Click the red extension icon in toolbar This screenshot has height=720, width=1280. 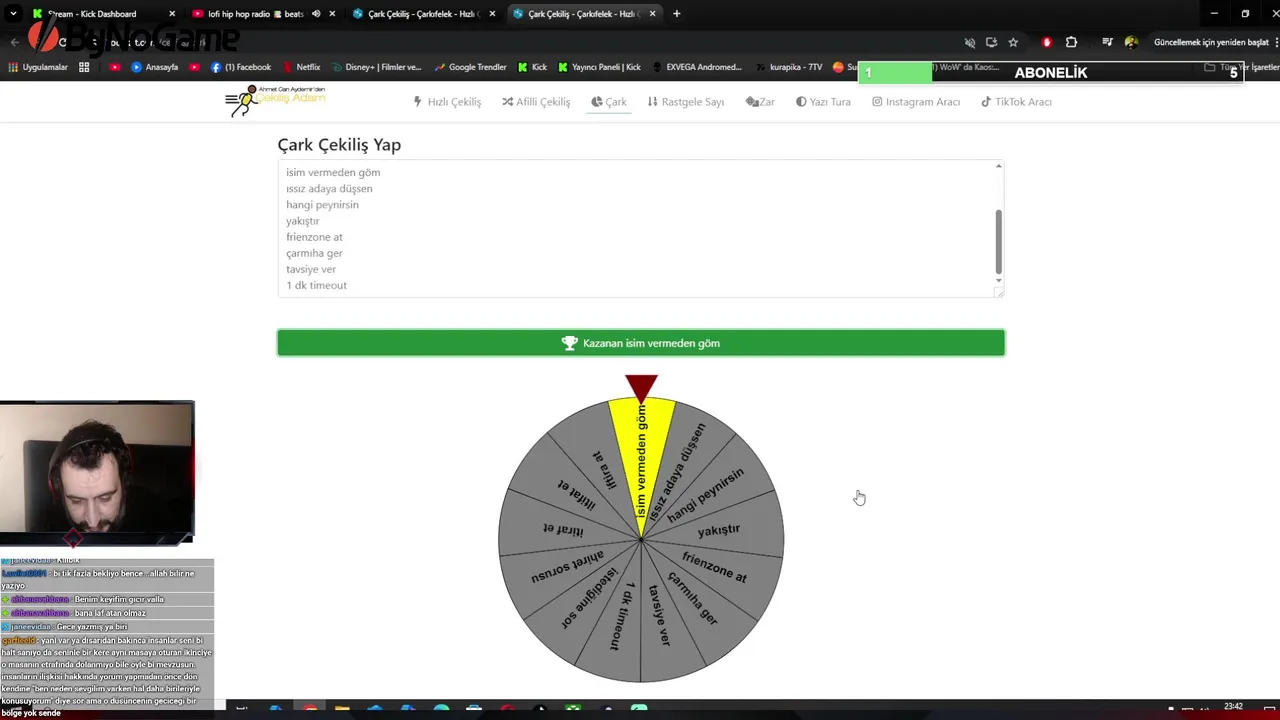coord(1047,42)
